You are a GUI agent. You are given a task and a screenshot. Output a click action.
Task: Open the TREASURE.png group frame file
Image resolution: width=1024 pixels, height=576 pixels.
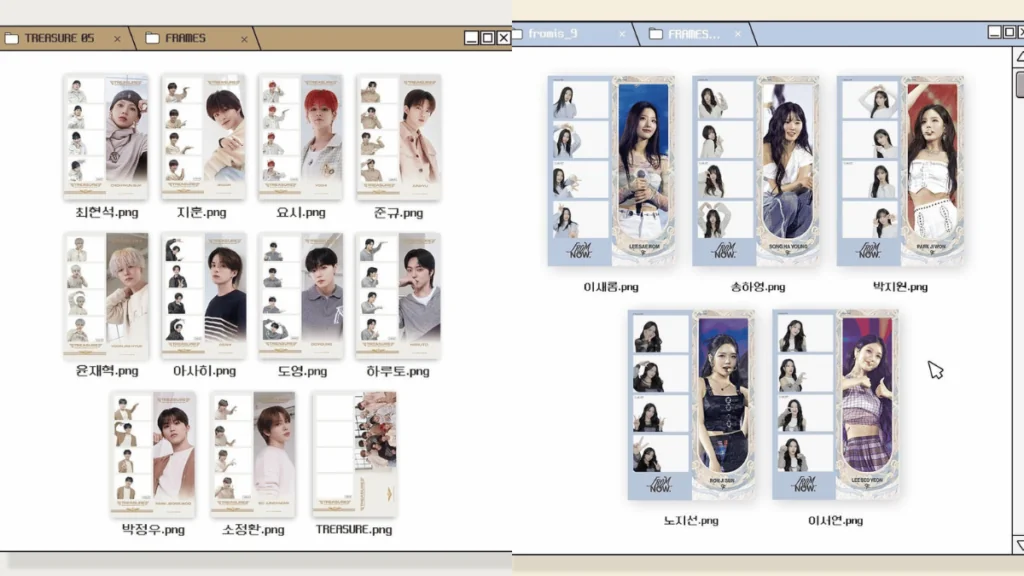click(355, 453)
